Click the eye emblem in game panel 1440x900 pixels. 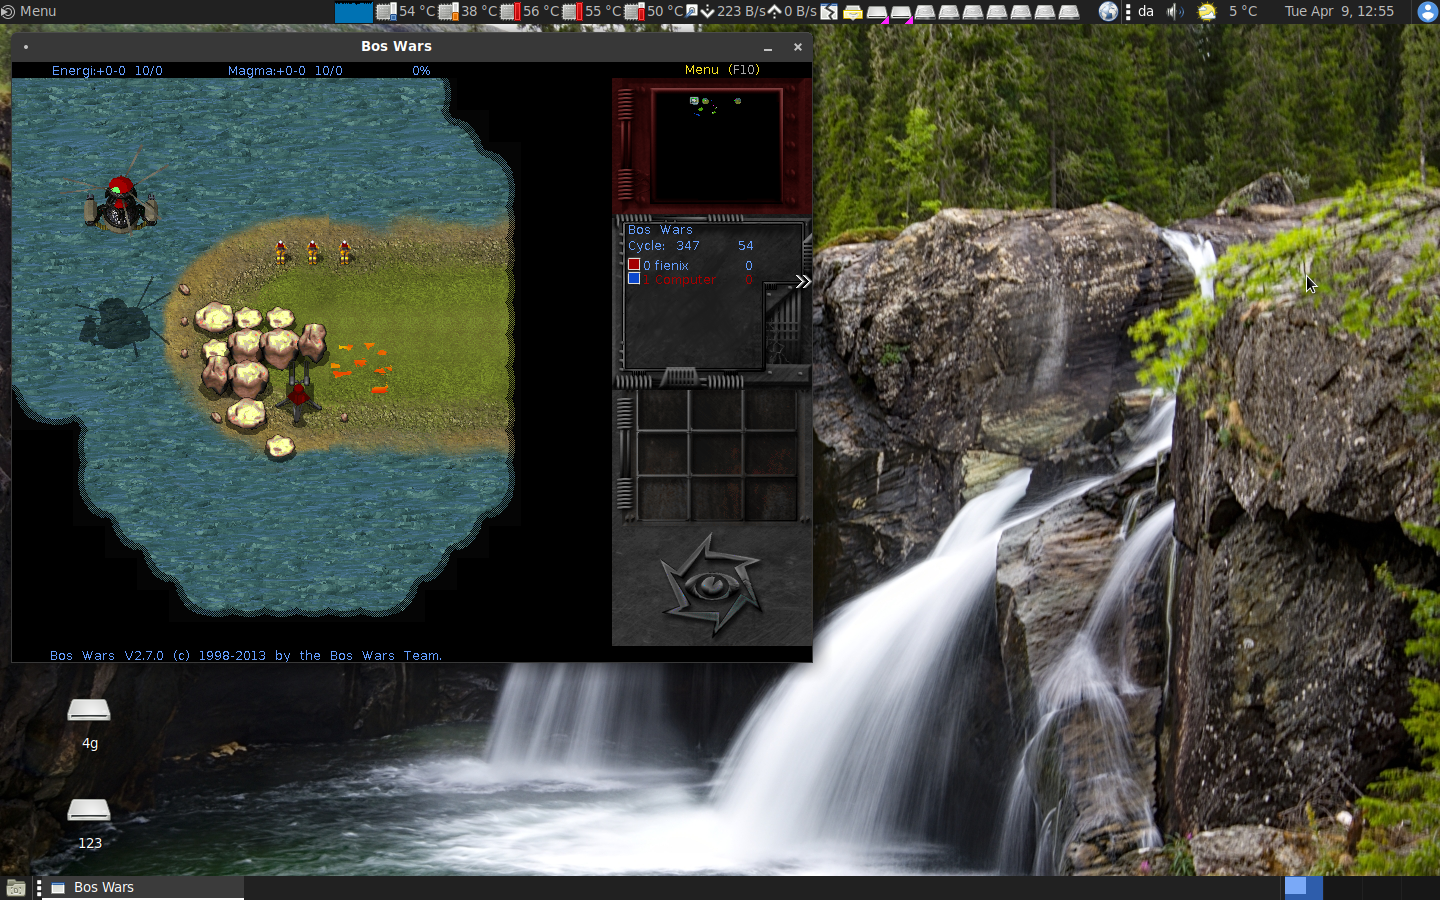coord(711,585)
